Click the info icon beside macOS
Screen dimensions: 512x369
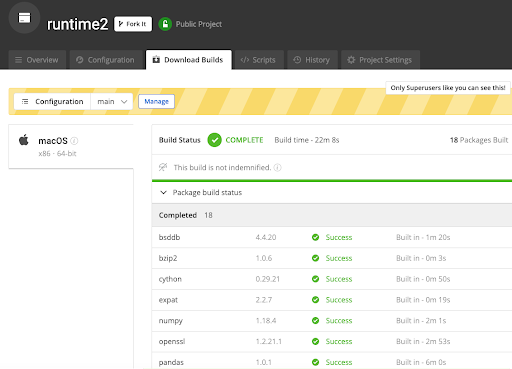point(74,141)
